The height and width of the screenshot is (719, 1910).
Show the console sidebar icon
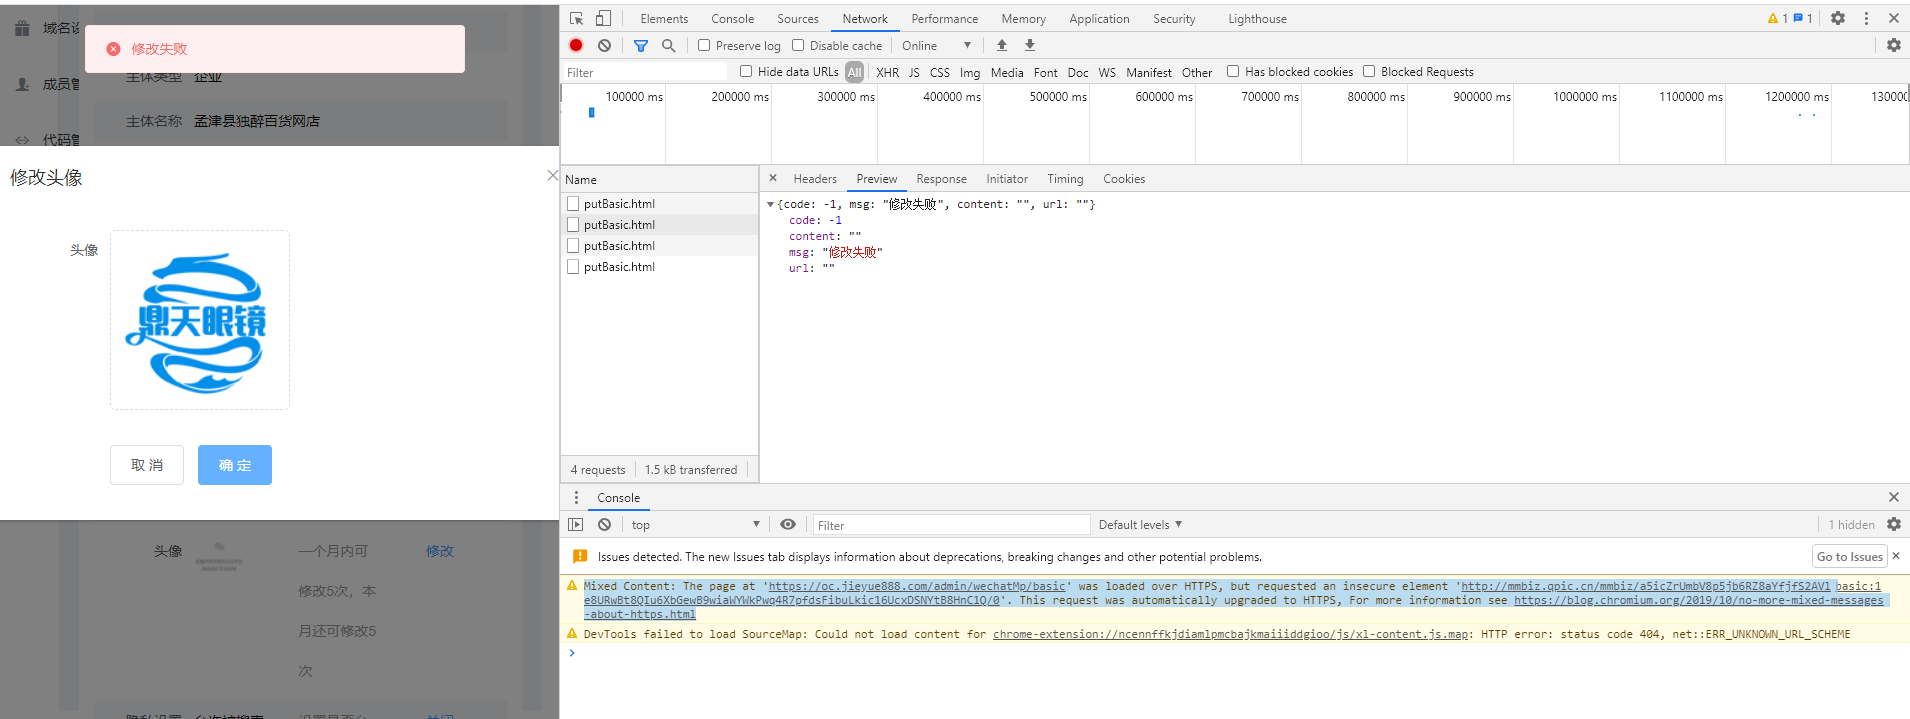click(x=576, y=524)
